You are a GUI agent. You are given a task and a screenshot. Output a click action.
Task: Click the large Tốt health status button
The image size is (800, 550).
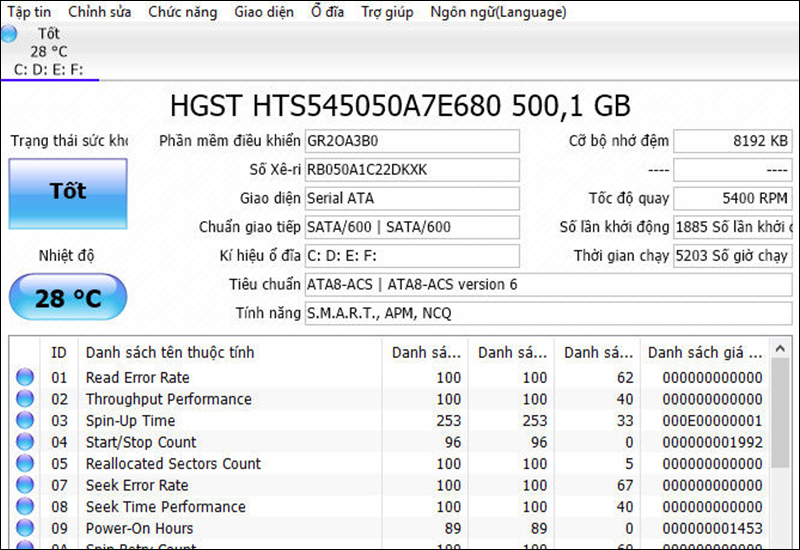point(68,193)
